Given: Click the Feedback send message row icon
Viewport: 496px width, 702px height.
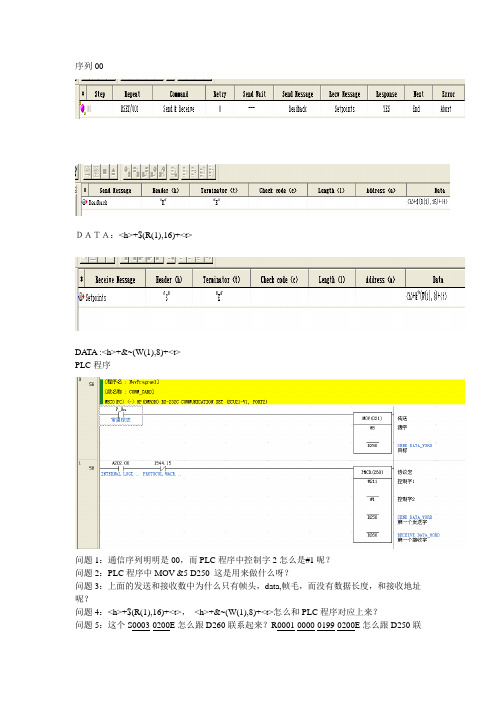Looking at the screenshot, I should [84, 202].
